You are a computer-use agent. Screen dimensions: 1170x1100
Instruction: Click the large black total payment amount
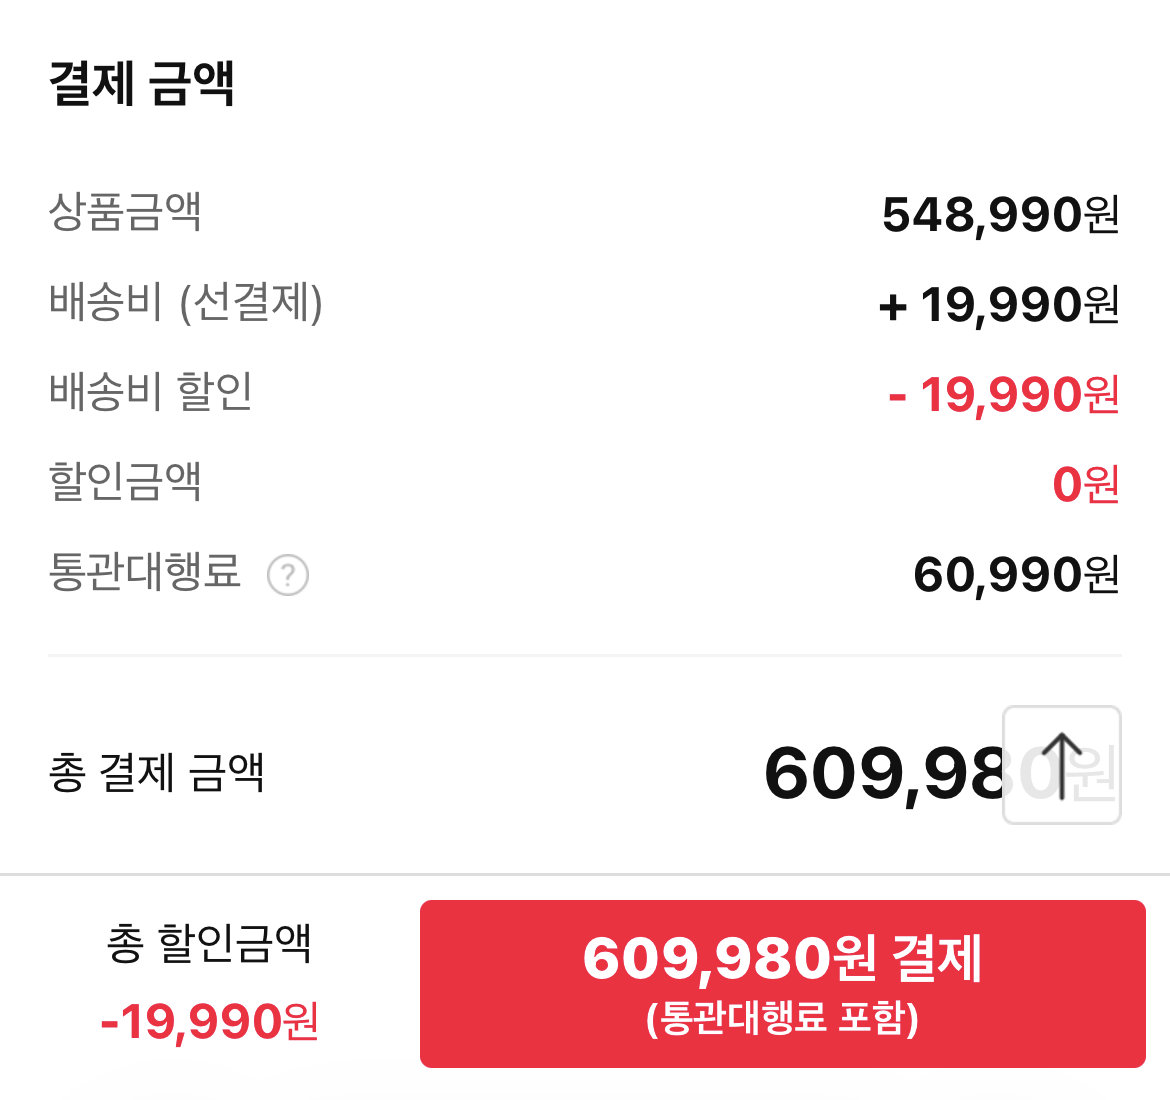click(885, 773)
